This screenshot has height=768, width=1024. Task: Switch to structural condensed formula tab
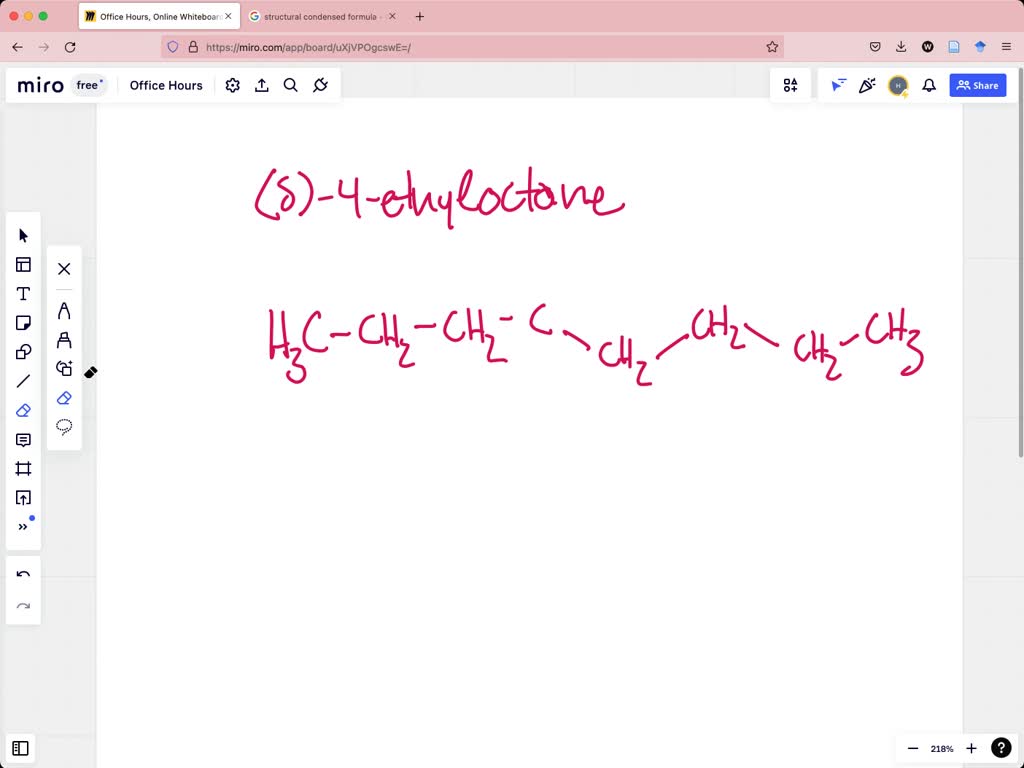pyautogui.click(x=322, y=16)
